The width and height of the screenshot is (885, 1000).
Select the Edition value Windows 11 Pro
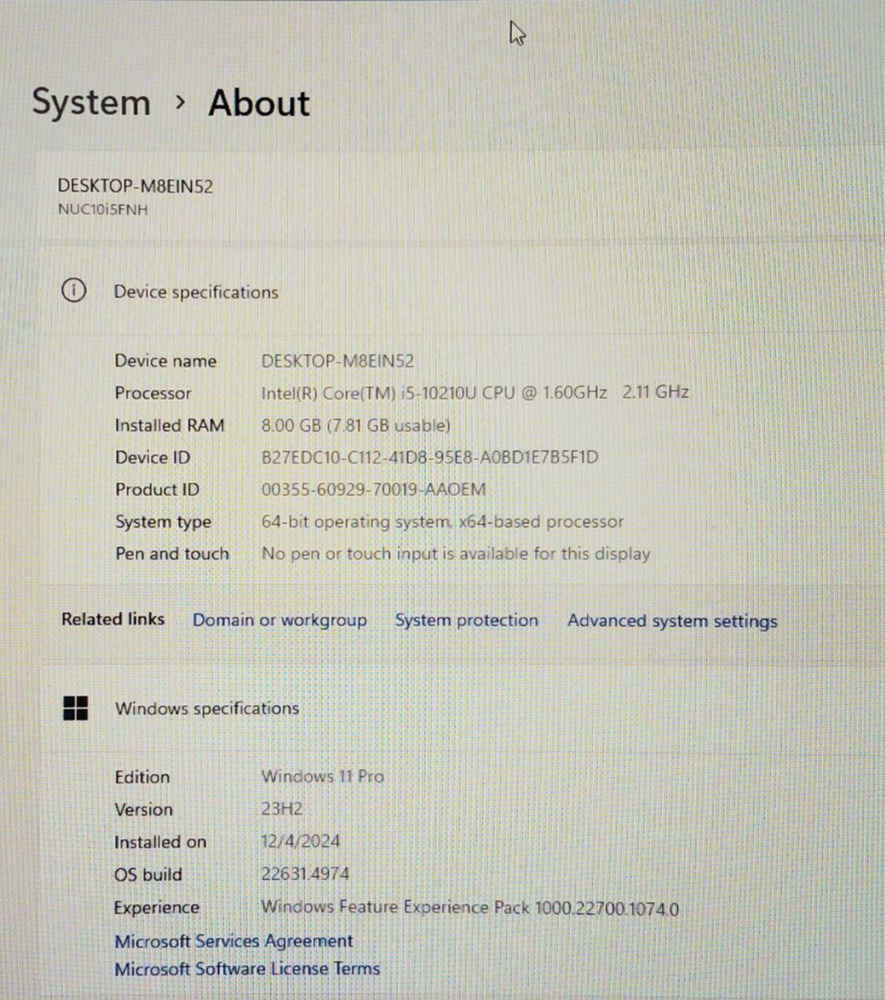click(323, 776)
